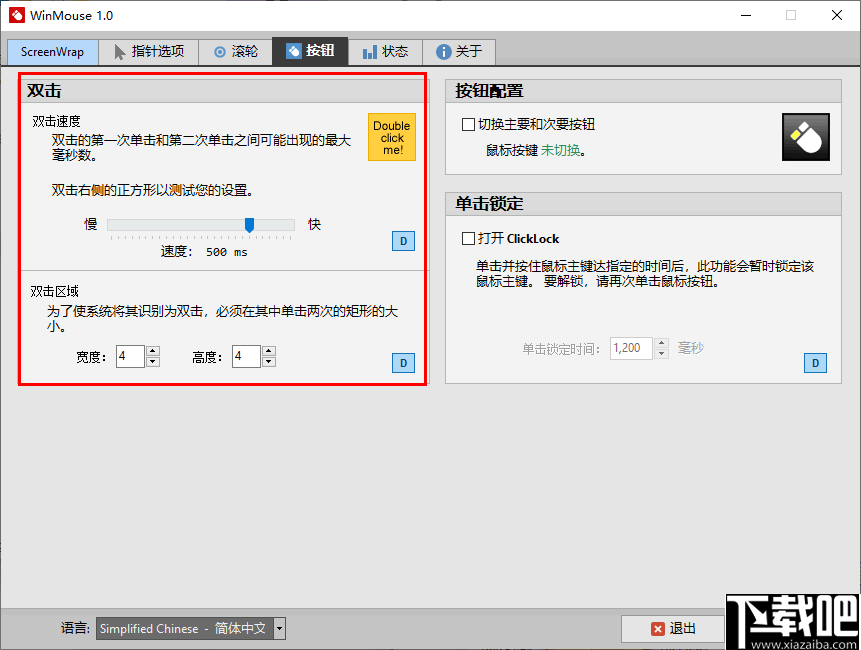Image resolution: width=861 pixels, height=650 pixels.
Task: Click the mouse illustration in 按钮配置 panel
Action: (x=806, y=137)
